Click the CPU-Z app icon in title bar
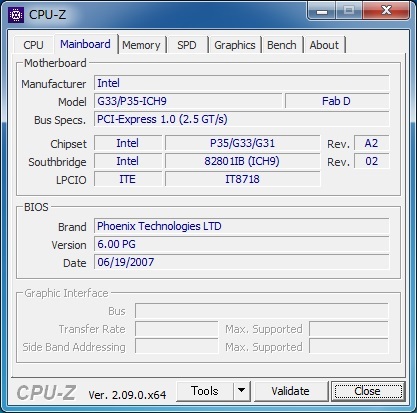Viewport: 417px width, 413px height. point(16,15)
